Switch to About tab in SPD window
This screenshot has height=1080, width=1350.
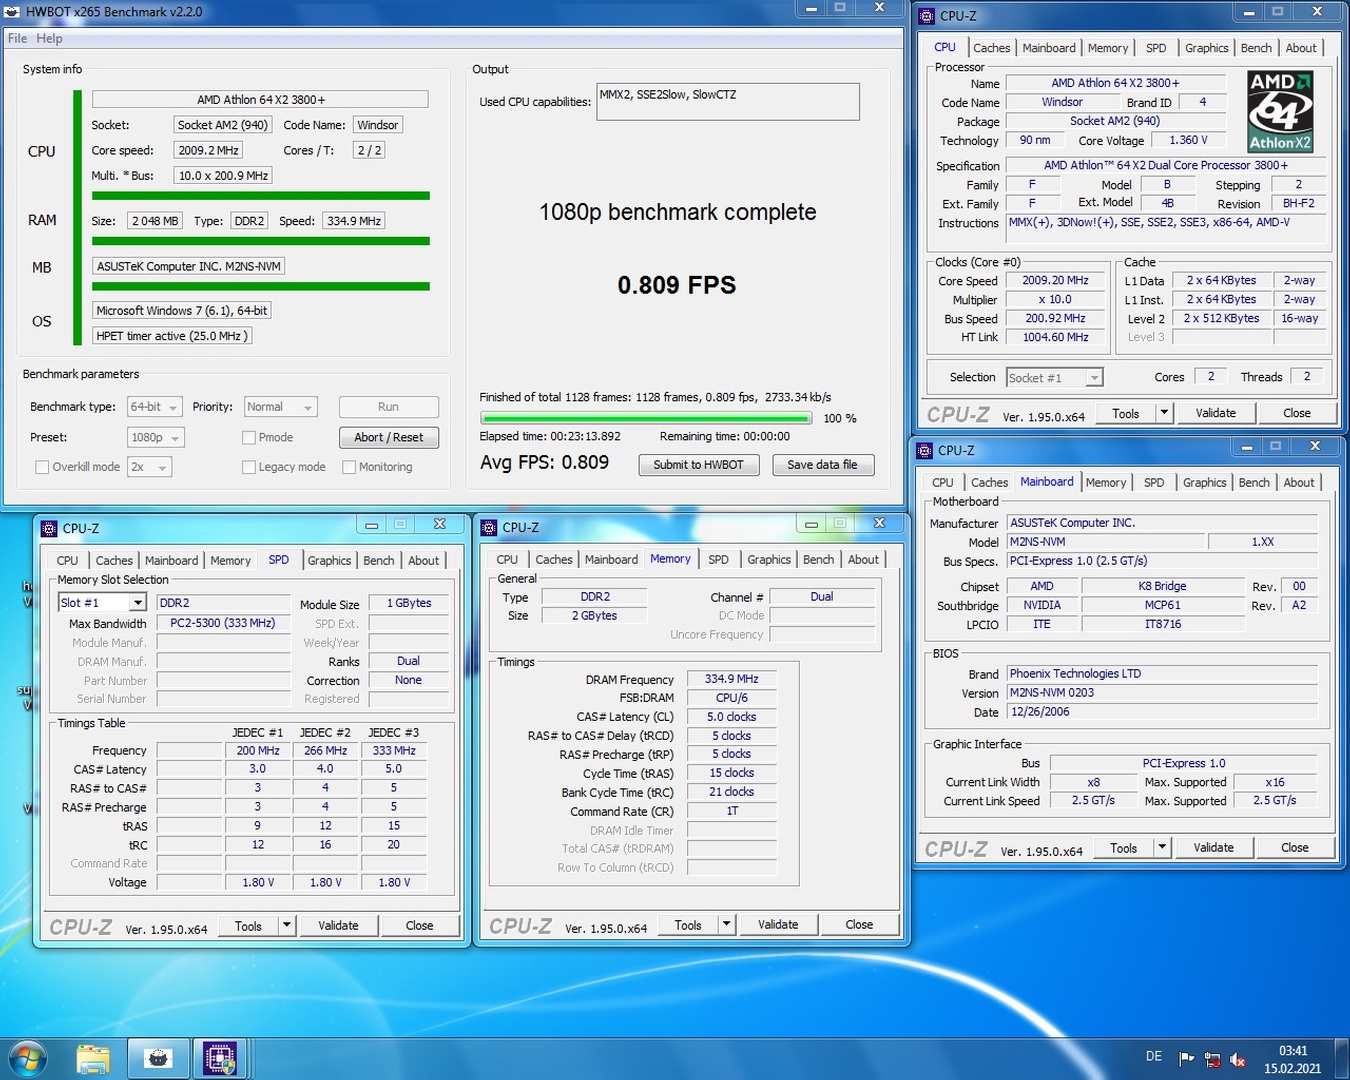point(423,561)
